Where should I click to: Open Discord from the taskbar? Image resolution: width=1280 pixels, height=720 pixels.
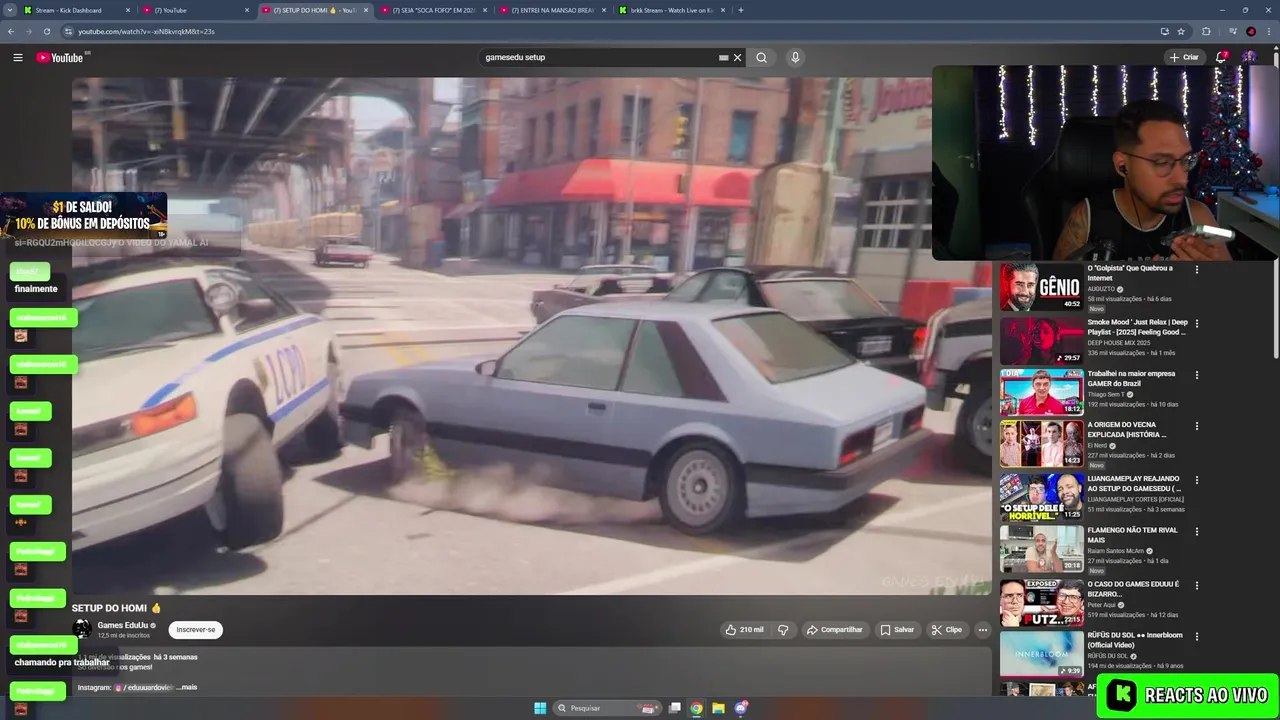pyautogui.click(x=741, y=708)
